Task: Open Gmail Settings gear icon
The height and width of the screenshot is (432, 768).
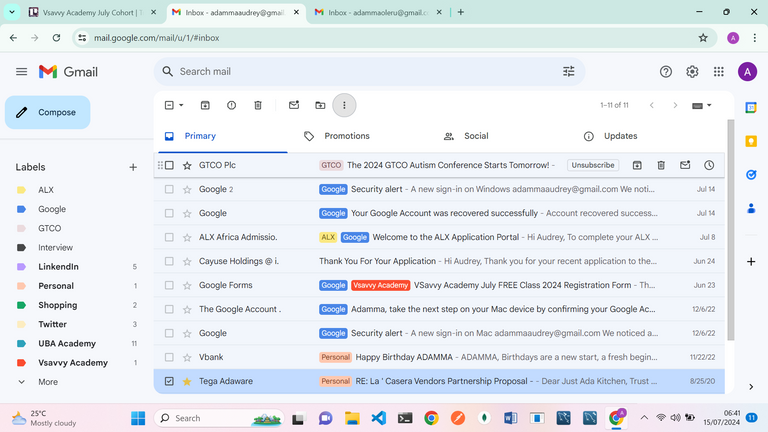Action: [692, 72]
